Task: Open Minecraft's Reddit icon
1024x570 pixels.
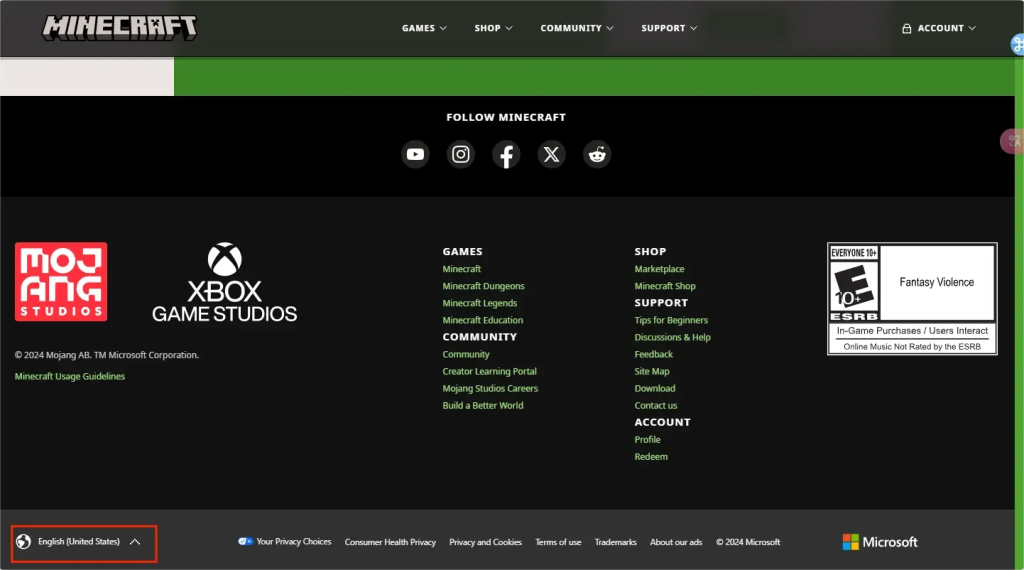Action: pyautogui.click(x=597, y=155)
